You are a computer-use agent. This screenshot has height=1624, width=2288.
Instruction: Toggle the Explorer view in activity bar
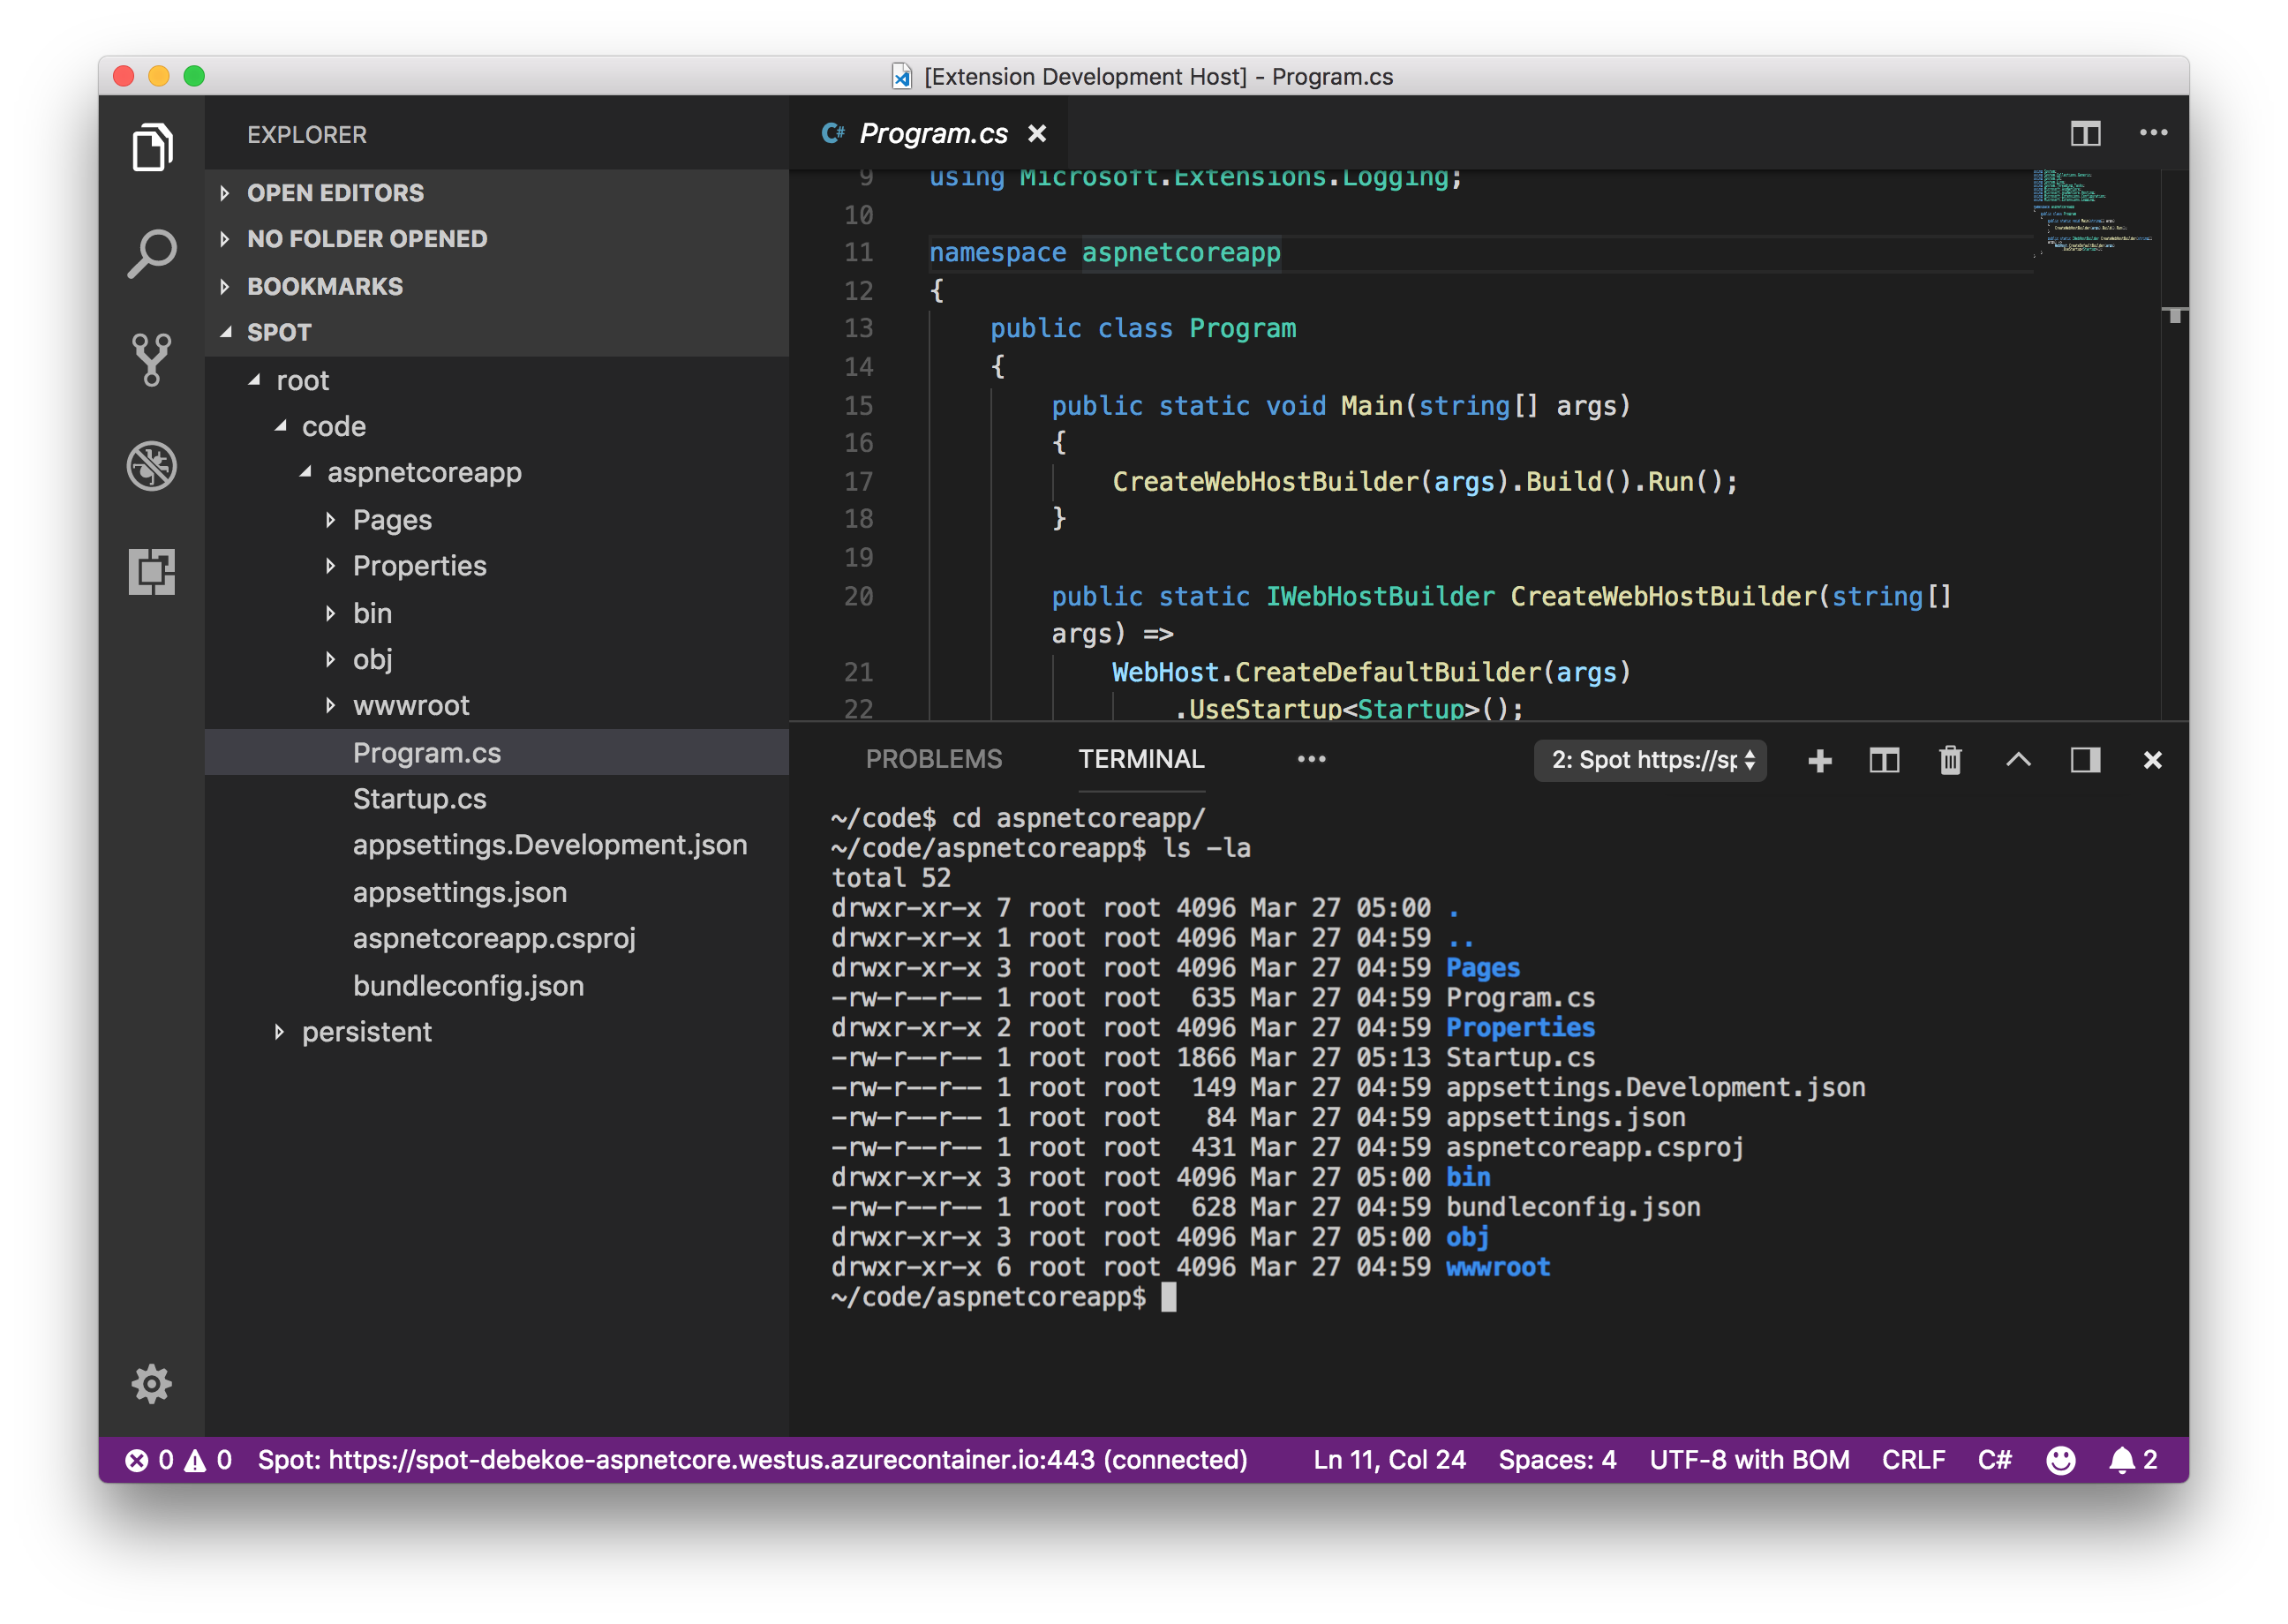152,148
